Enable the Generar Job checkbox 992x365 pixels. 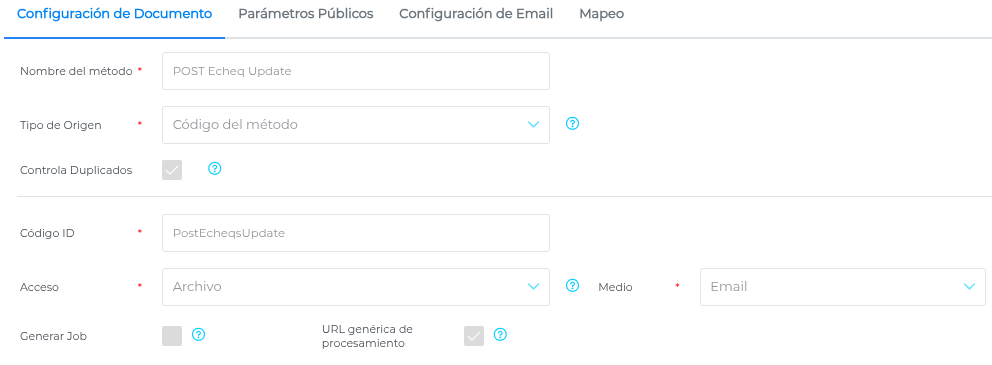coord(172,336)
